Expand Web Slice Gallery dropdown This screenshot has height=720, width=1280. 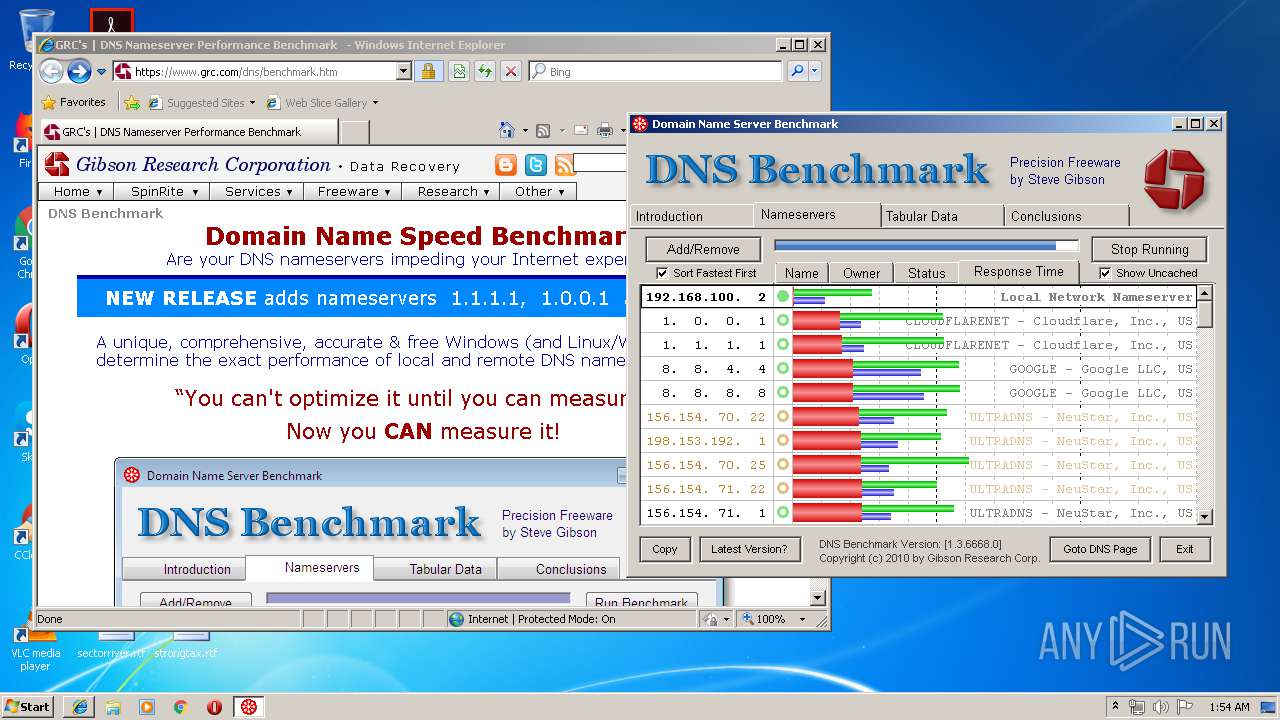click(375, 103)
